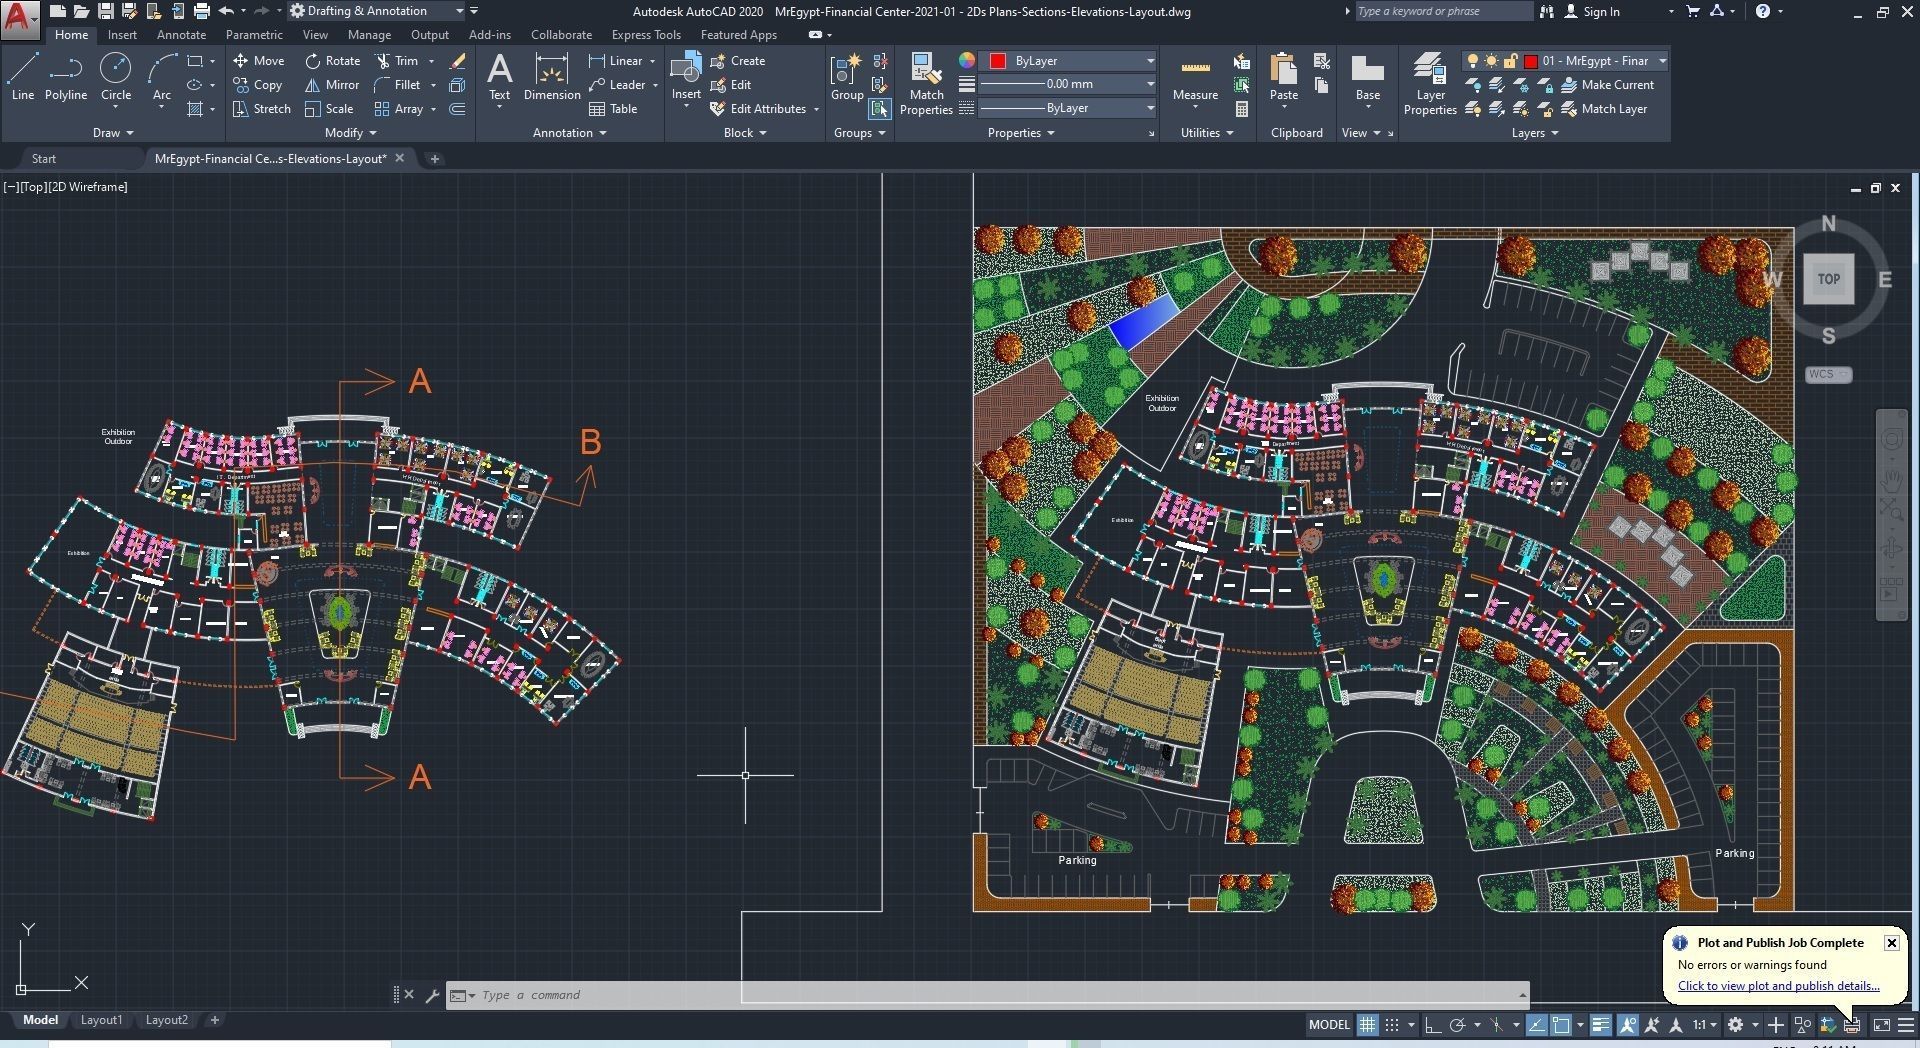Select the Rotate tool
The width and height of the screenshot is (1920, 1048).
tap(333, 61)
